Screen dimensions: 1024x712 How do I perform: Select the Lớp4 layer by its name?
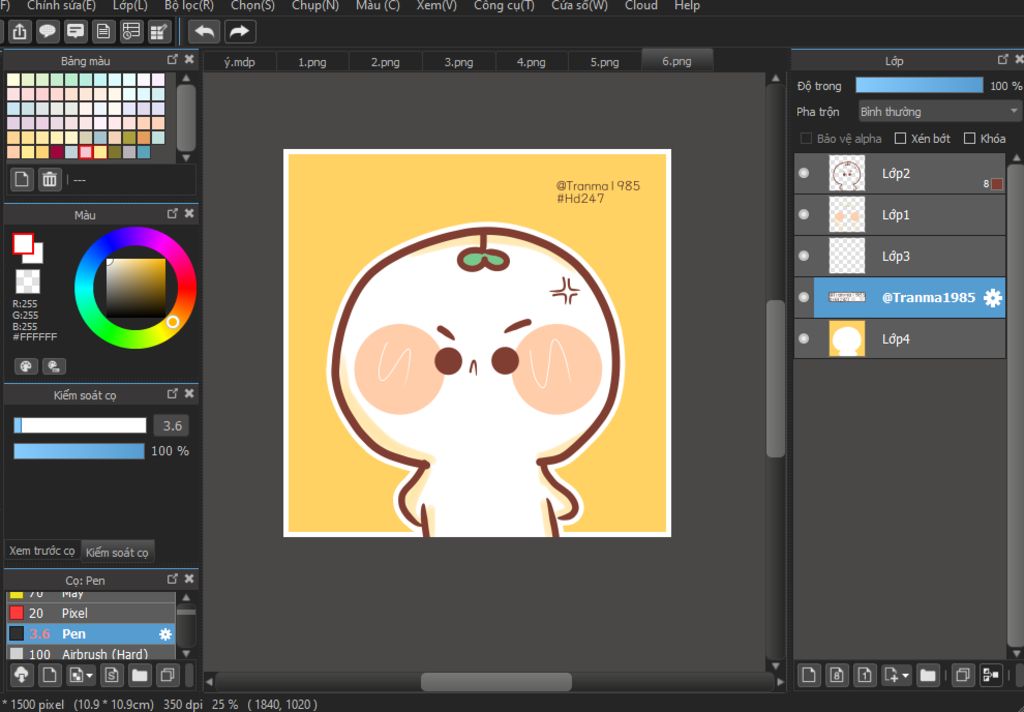tap(896, 339)
